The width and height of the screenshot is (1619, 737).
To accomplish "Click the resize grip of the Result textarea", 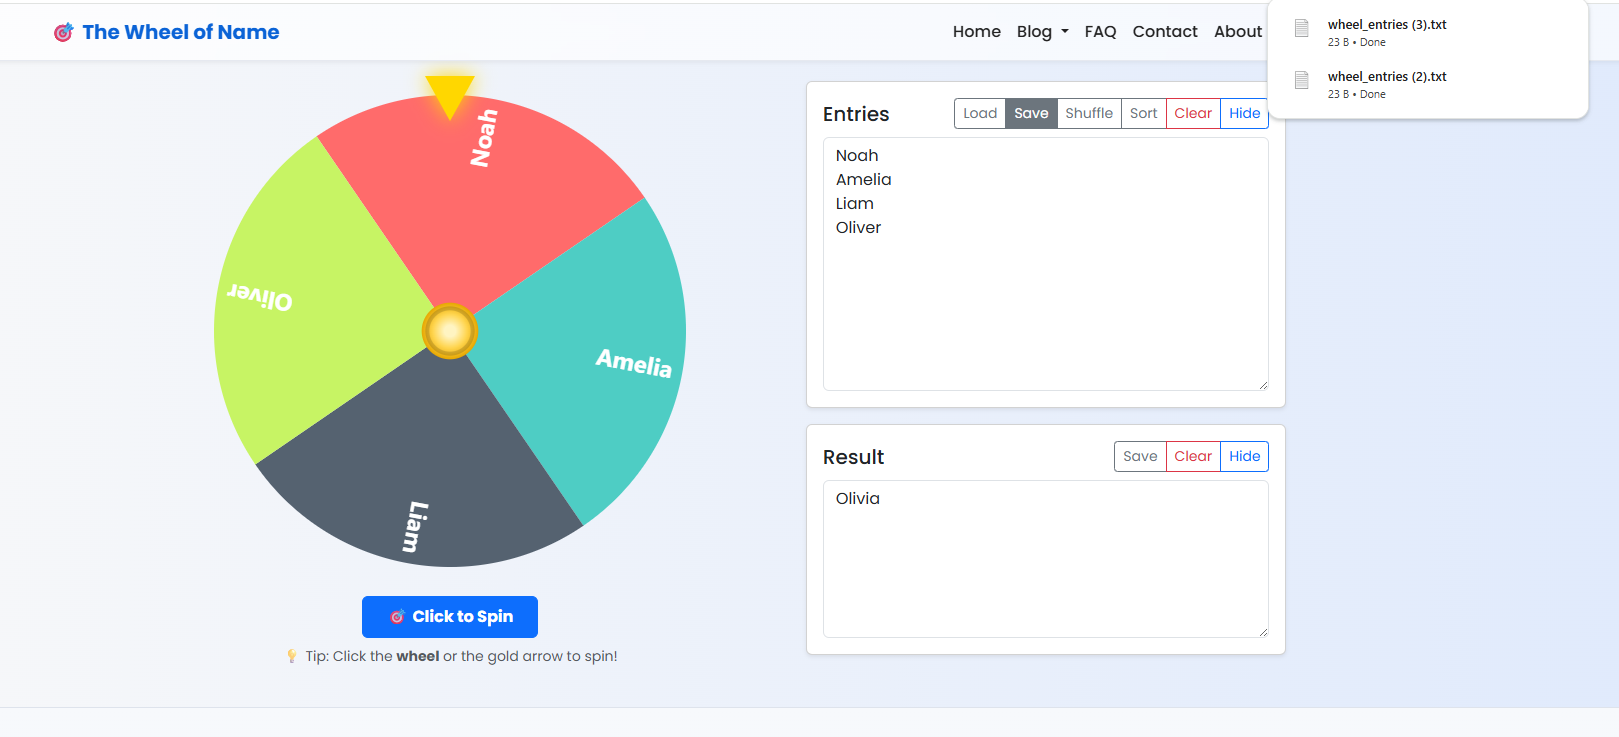I will tap(1263, 631).
